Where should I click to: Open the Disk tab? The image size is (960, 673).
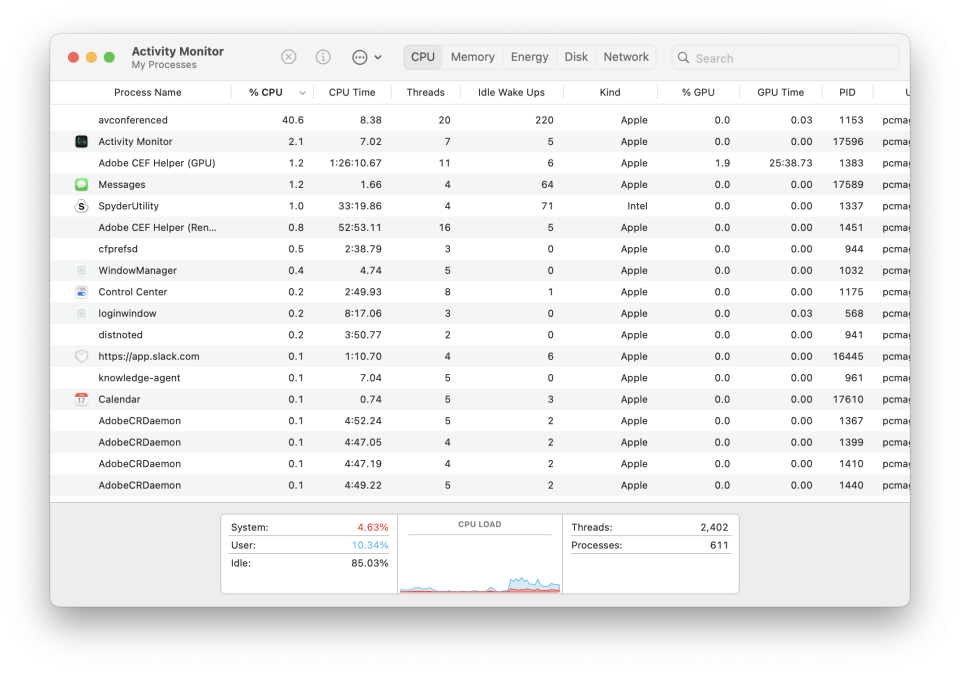576,57
